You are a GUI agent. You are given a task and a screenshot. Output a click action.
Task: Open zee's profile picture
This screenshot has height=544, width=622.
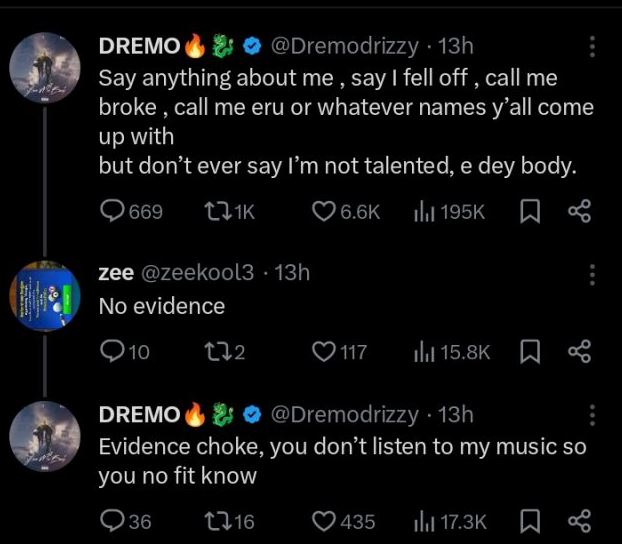pyautogui.click(x=46, y=295)
